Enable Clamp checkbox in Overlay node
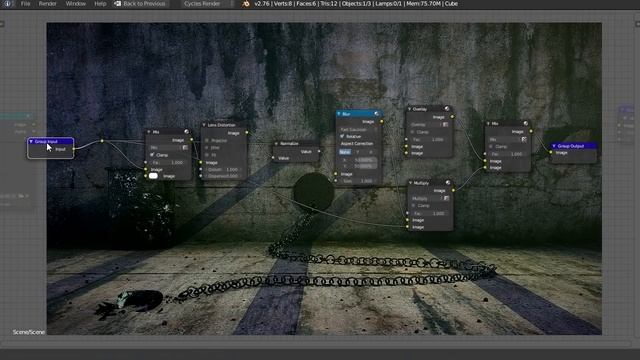This screenshot has width=640, height=360. (x=412, y=132)
